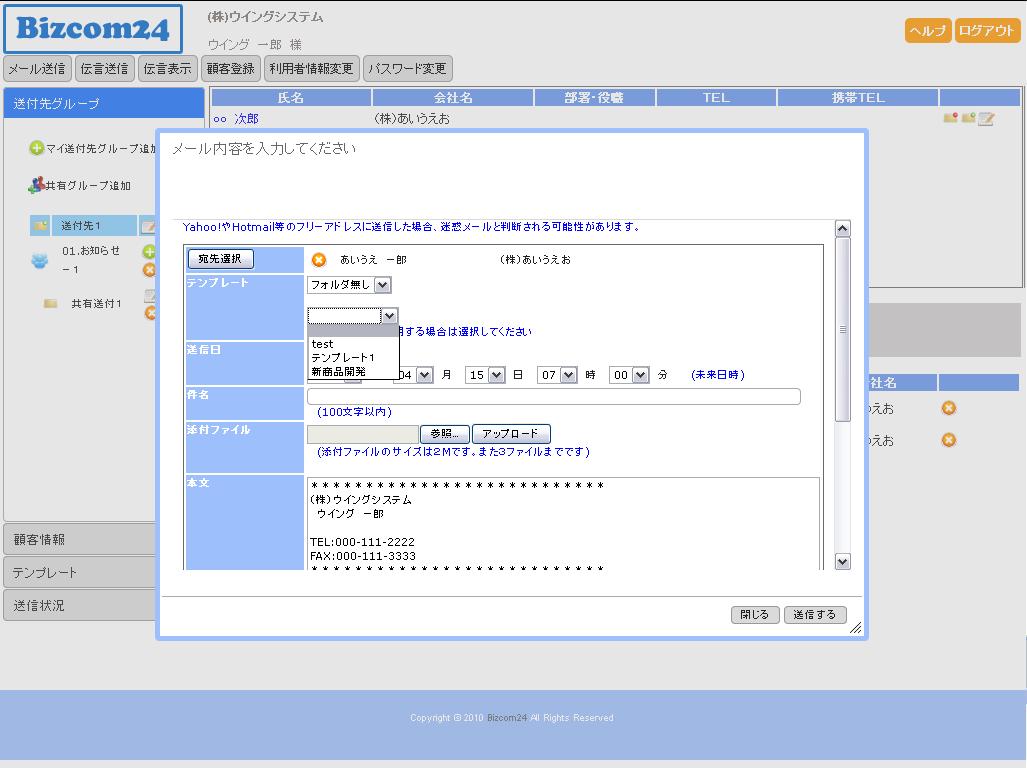Screen dimensions: 1027x768
Task: Click the 件名 subject input field
Action: [x=553, y=397]
